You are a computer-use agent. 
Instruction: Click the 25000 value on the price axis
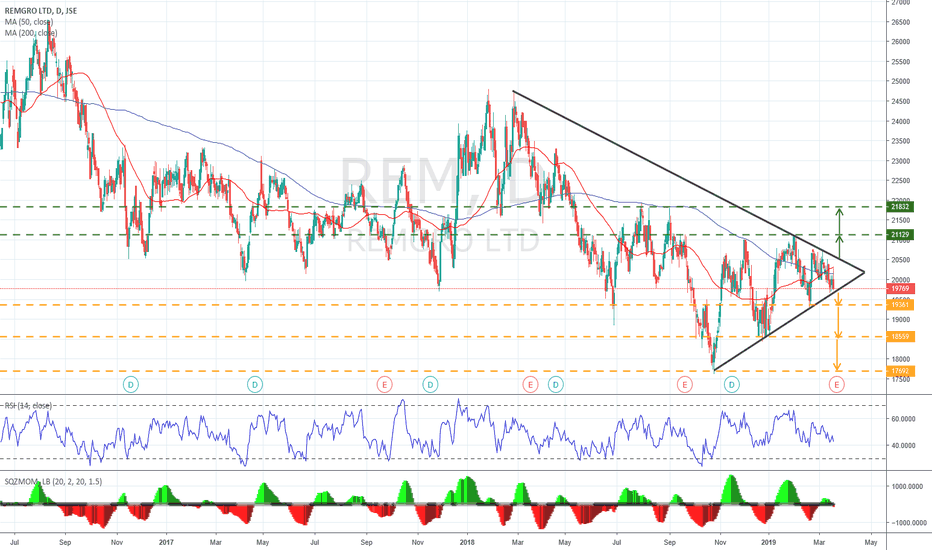[x=900, y=81]
